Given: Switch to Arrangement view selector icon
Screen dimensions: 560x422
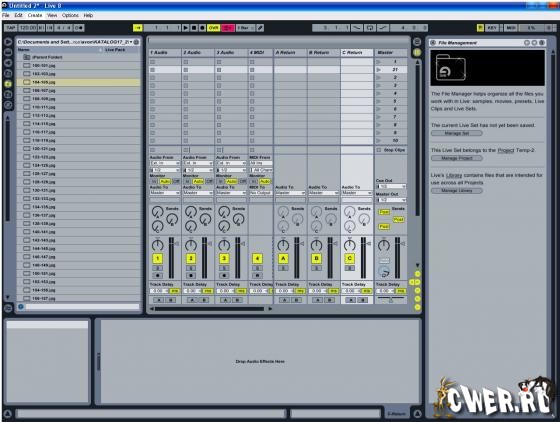Looking at the screenshot, I should coord(417,42).
